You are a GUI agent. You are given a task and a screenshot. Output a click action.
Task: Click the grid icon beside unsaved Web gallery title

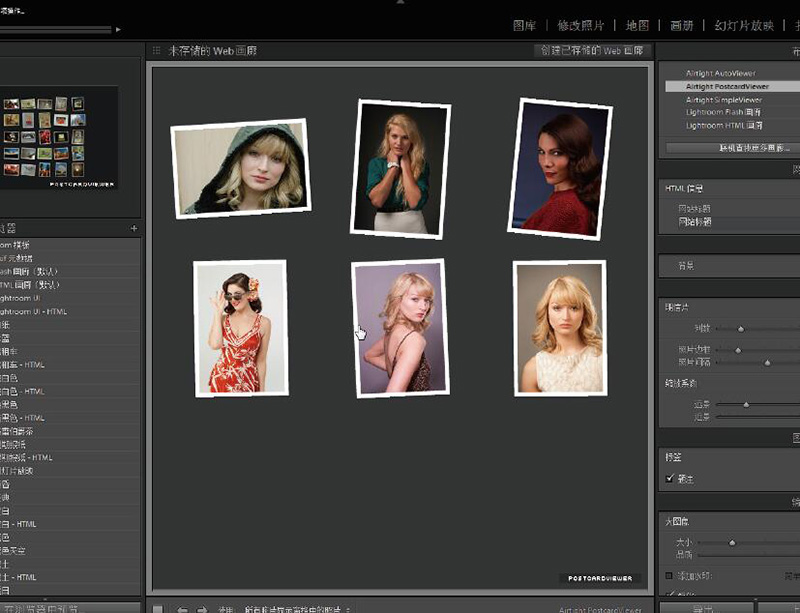pos(156,50)
